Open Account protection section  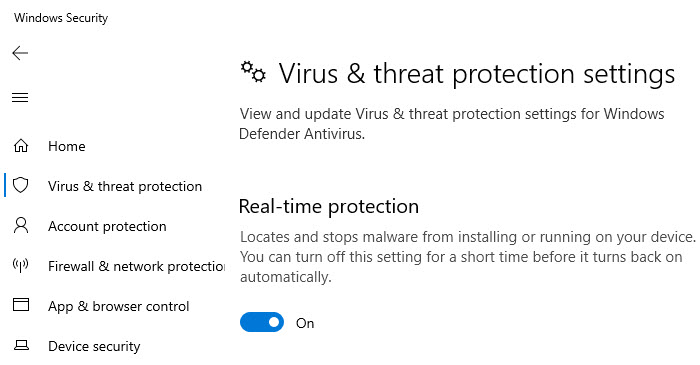pos(107,226)
